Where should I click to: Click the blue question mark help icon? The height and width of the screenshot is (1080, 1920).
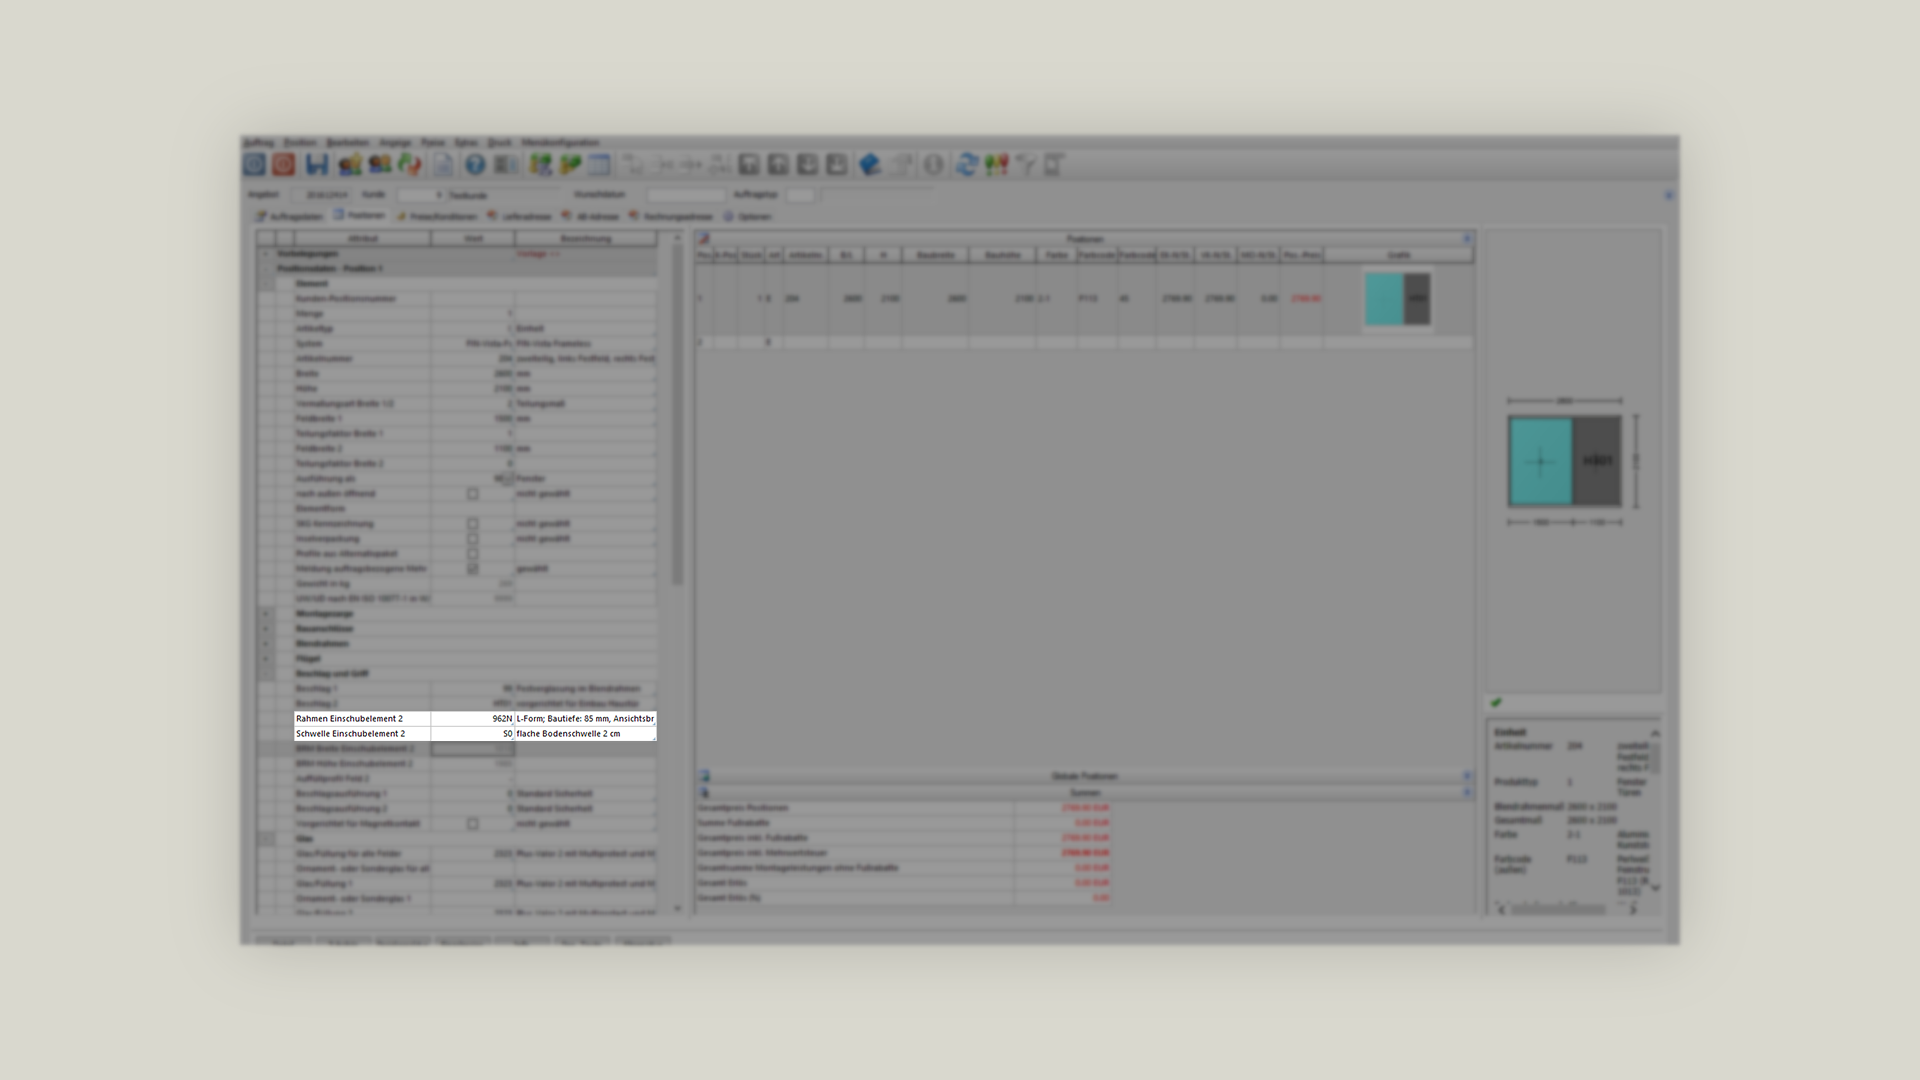click(475, 165)
